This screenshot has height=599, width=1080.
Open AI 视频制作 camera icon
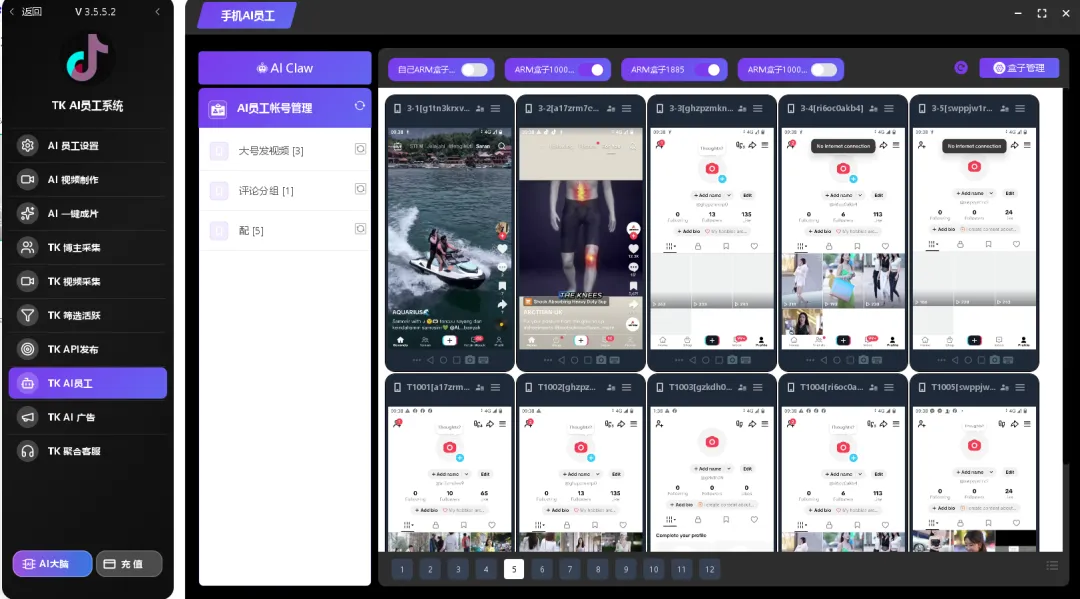point(28,180)
